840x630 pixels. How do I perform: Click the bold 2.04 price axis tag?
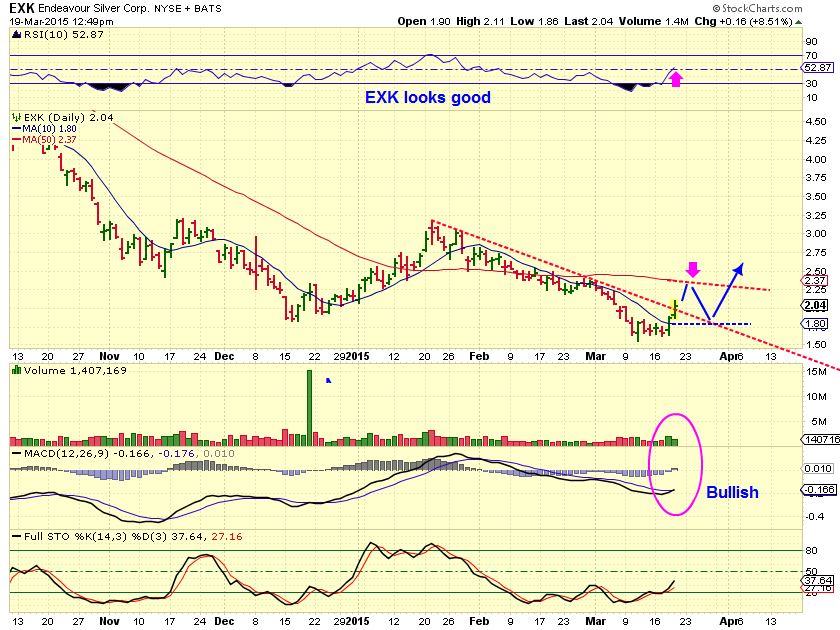(815, 305)
